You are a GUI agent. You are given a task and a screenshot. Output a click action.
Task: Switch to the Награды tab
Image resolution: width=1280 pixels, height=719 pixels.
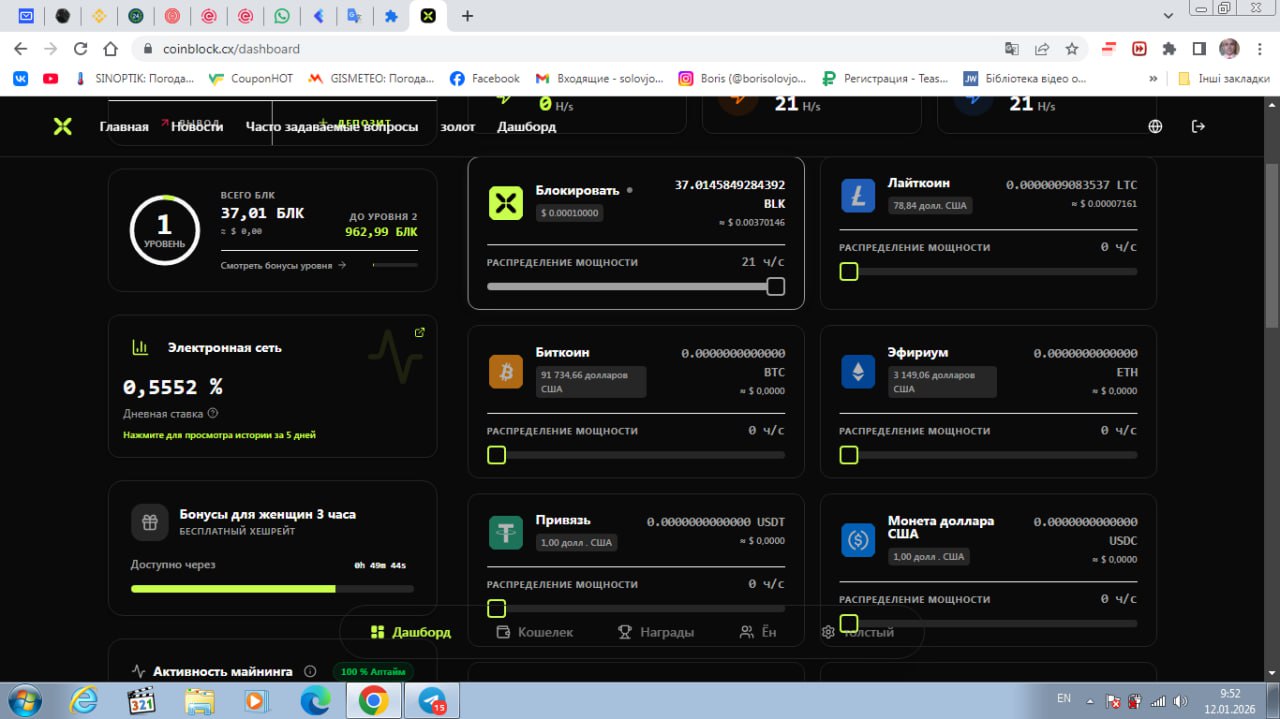656,632
